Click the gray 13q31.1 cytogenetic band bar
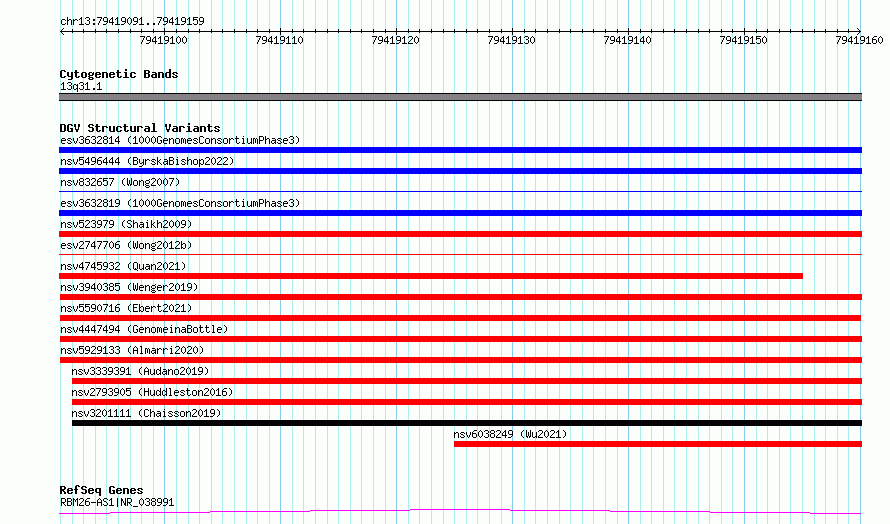The width and height of the screenshot is (890, 524). pyautogui.click(x=460, y=98)
